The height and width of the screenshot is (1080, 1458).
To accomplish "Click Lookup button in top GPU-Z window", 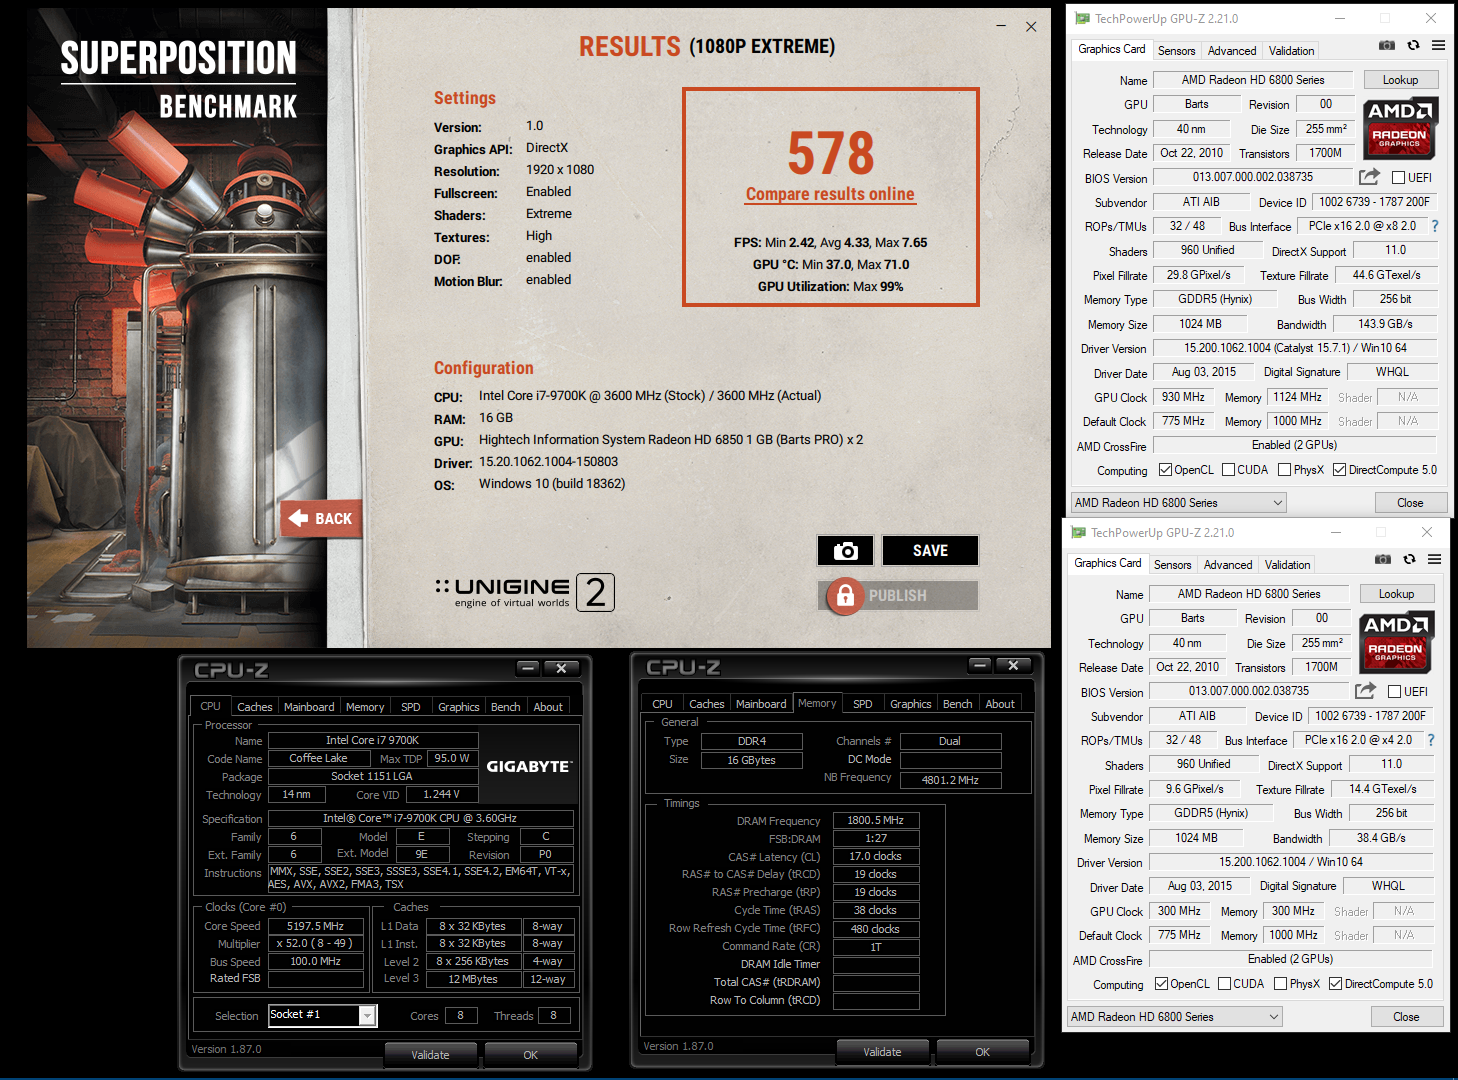I will tap(1400, 80).
